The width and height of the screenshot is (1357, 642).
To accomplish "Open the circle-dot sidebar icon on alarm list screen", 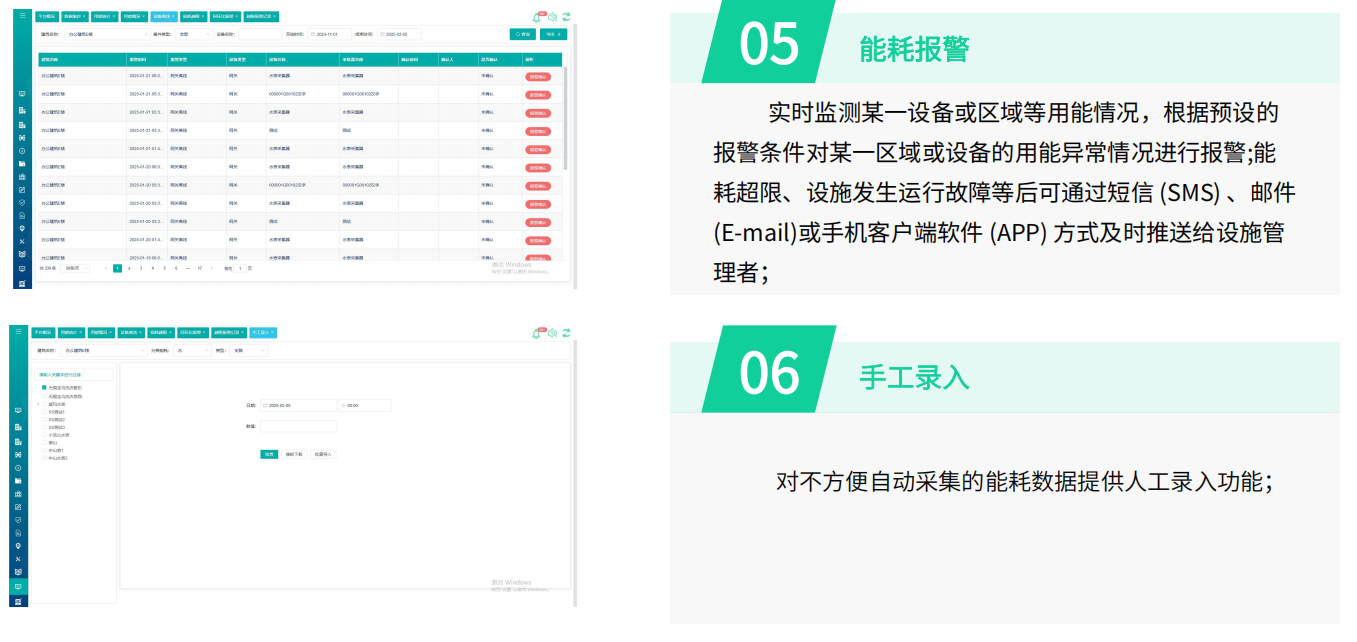I will tap(22, 151).
